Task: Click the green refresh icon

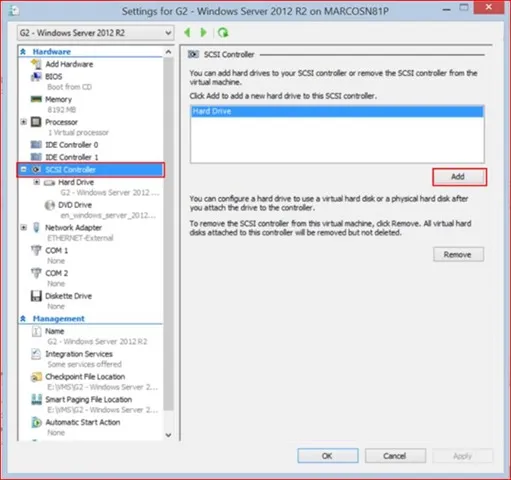Action: [x=223, y=33]
